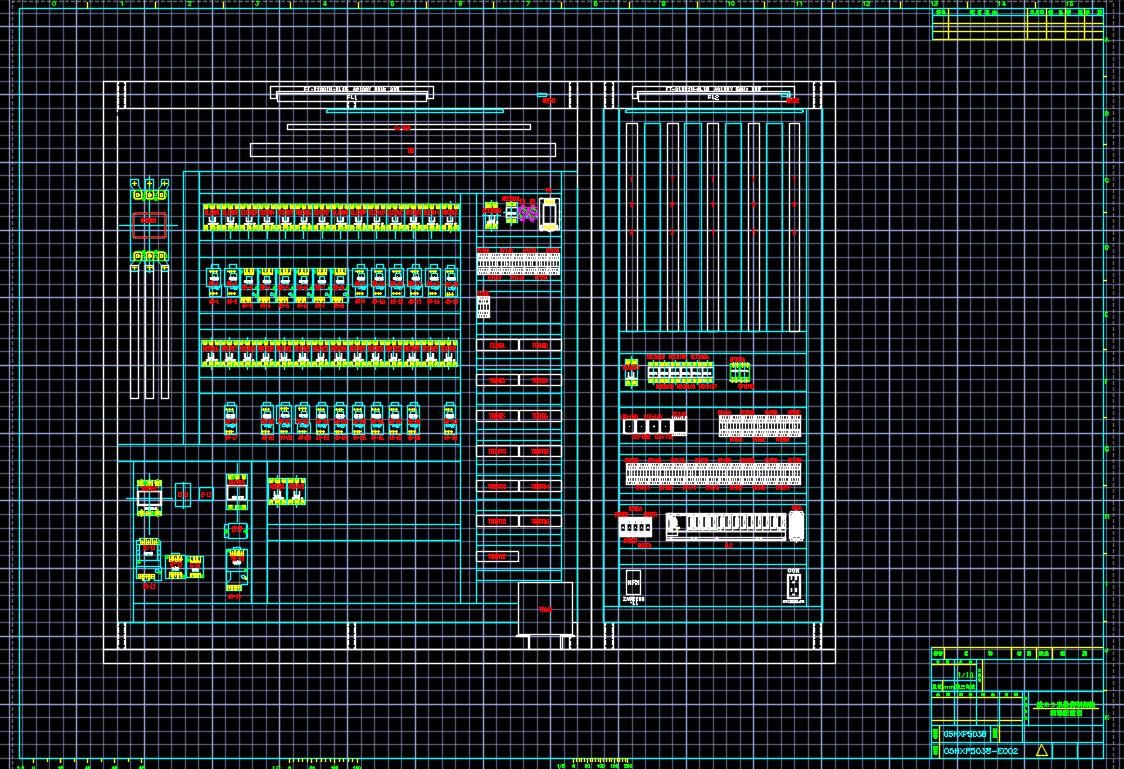The width and height of the screenshot is (1124, 769).
Task: Select the cyan horizontal bar under FL1
Action: [414, 111]
